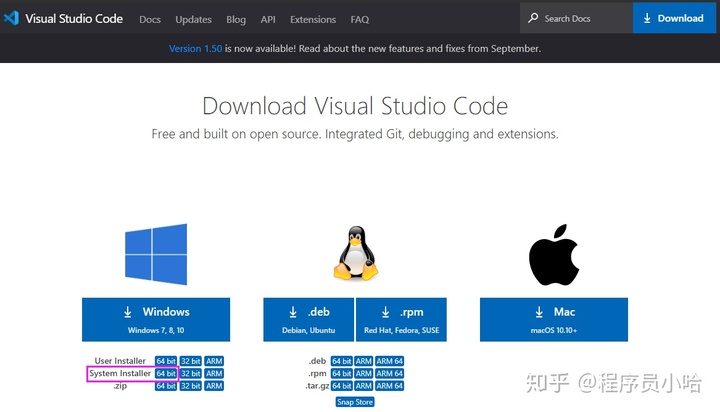The height and width of the screenshot is (412, 720).
Task: Download Windows System Installer 32 bit
Action: click(x=191, y=373)
